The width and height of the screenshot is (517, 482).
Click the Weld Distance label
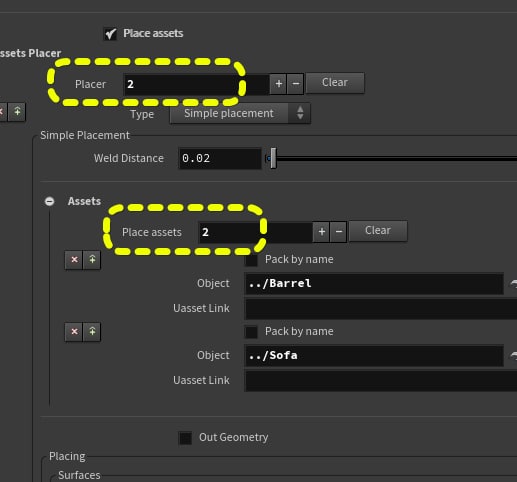129,158
